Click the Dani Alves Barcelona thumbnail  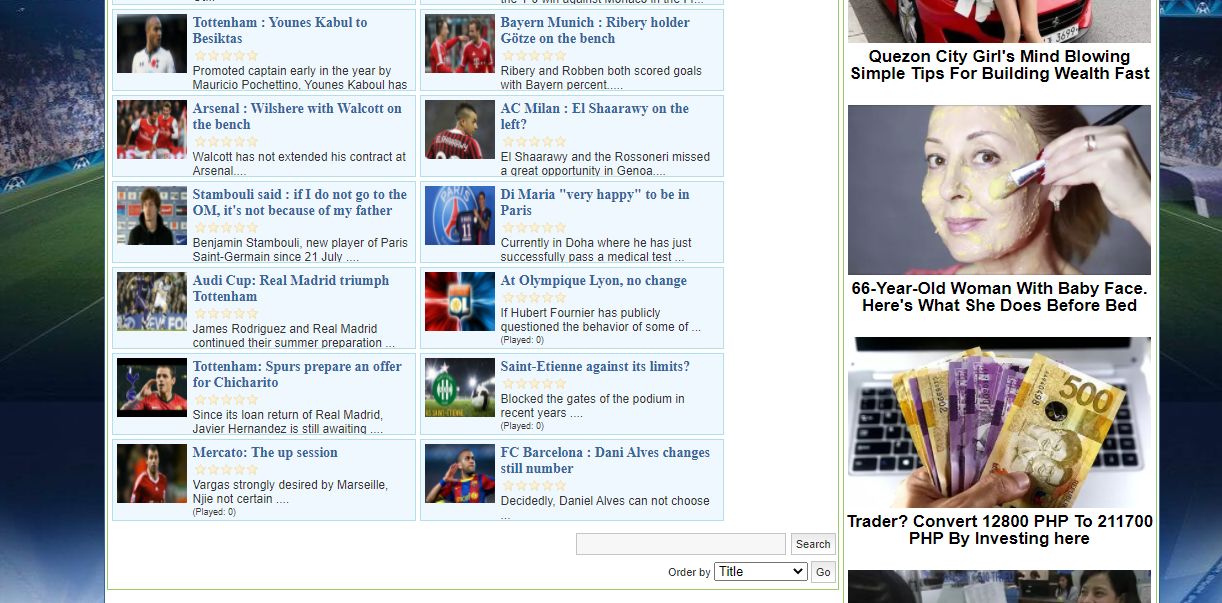point(459,473)
